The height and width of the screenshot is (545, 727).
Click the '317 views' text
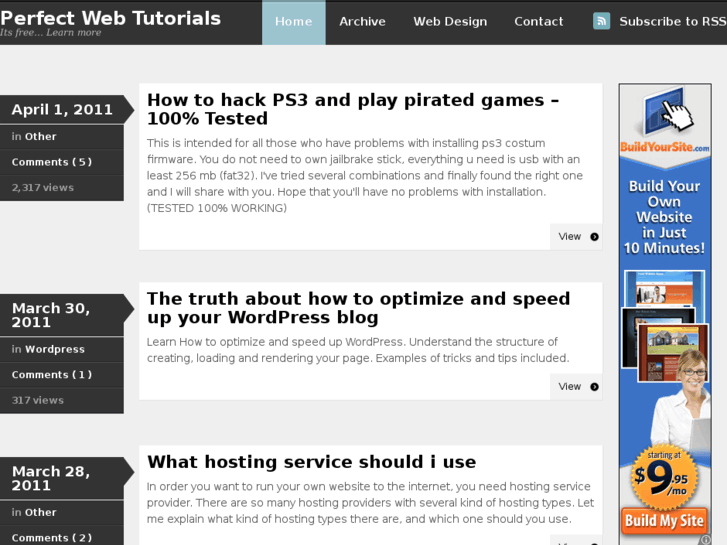38,400
